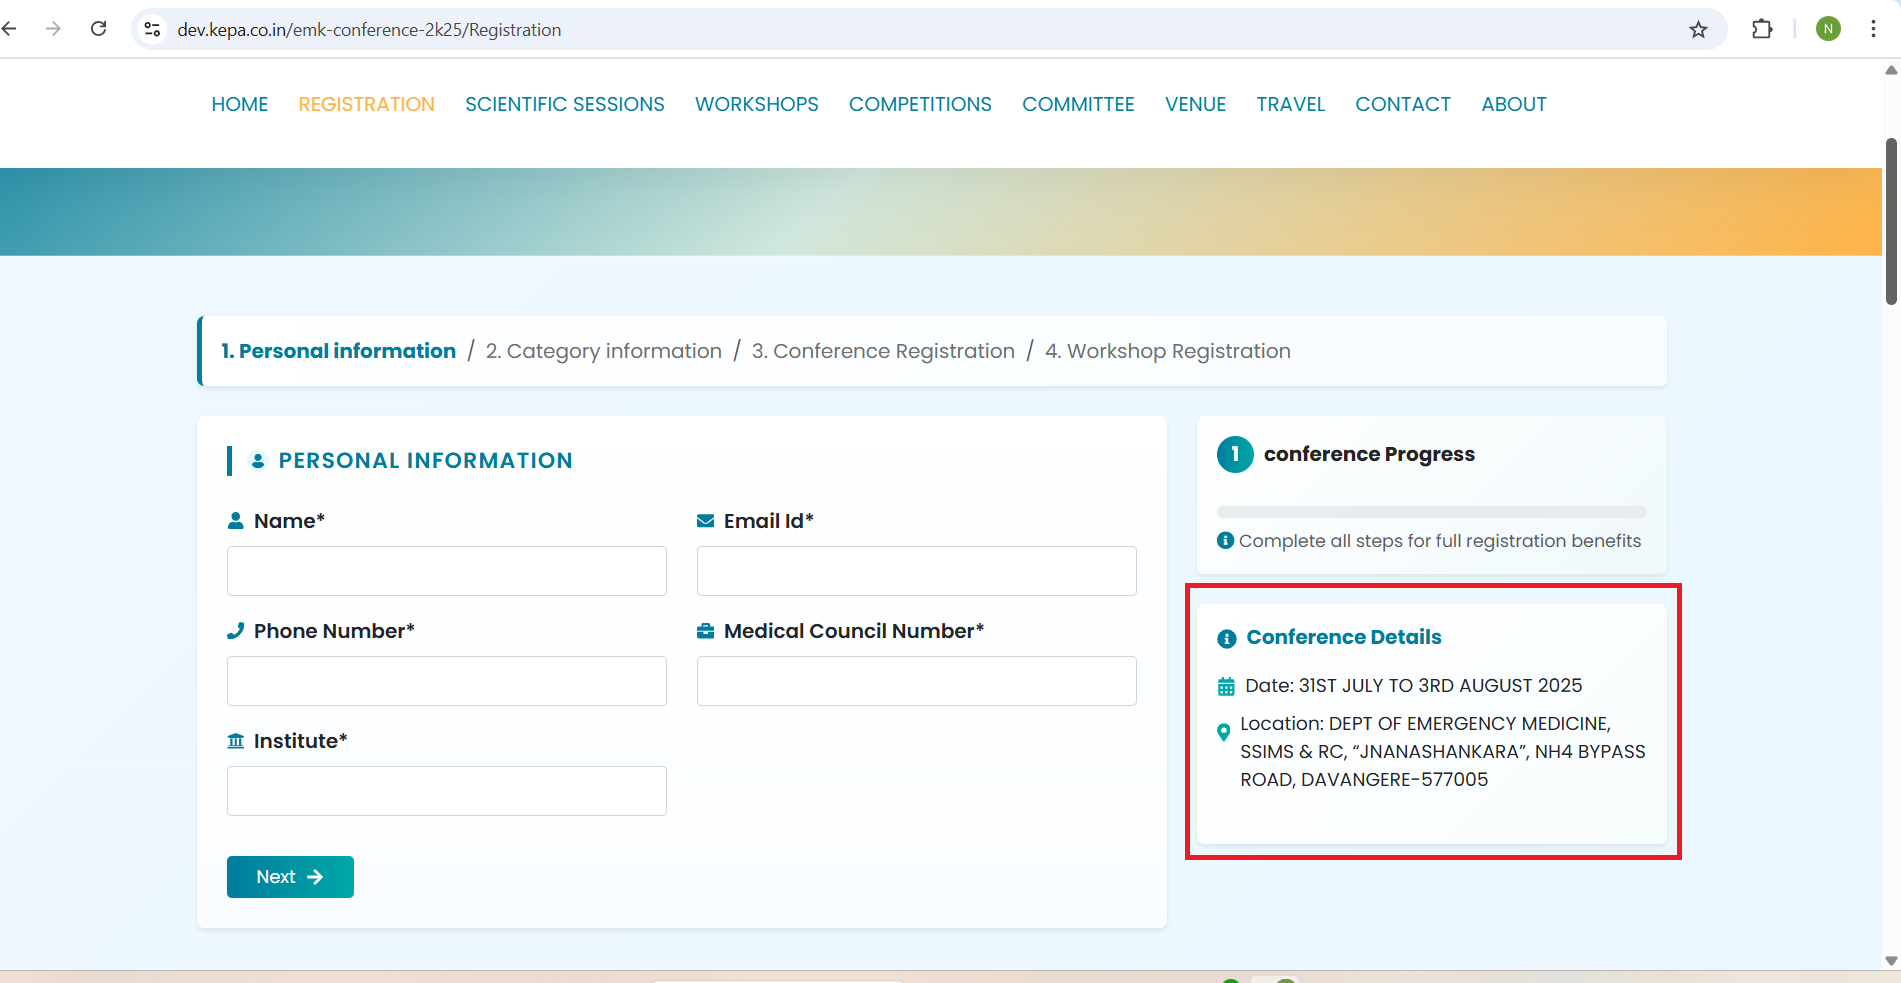Click the Conference Details info icon
Image resolution: width=1901 pixels, height=983 pixels.
[x=1226, y=639]
